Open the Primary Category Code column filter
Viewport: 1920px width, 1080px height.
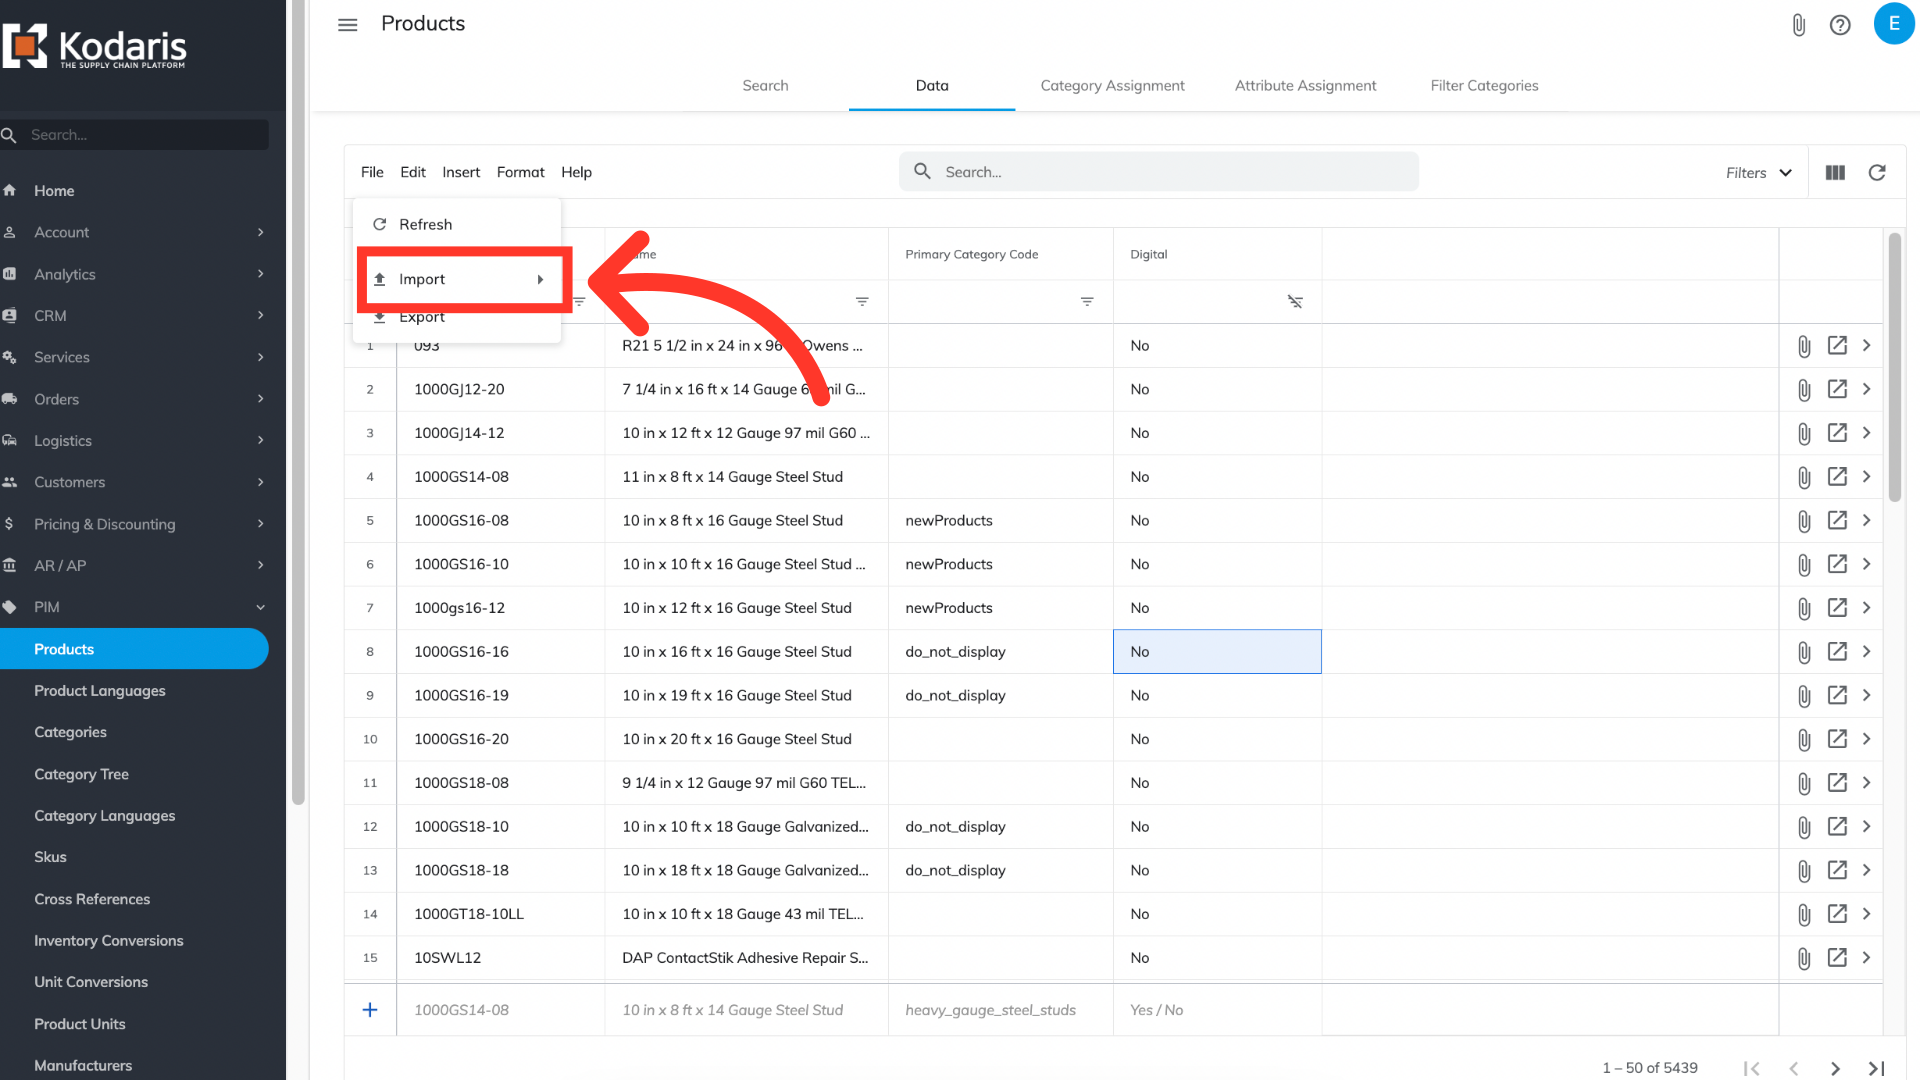[1087, 301]
